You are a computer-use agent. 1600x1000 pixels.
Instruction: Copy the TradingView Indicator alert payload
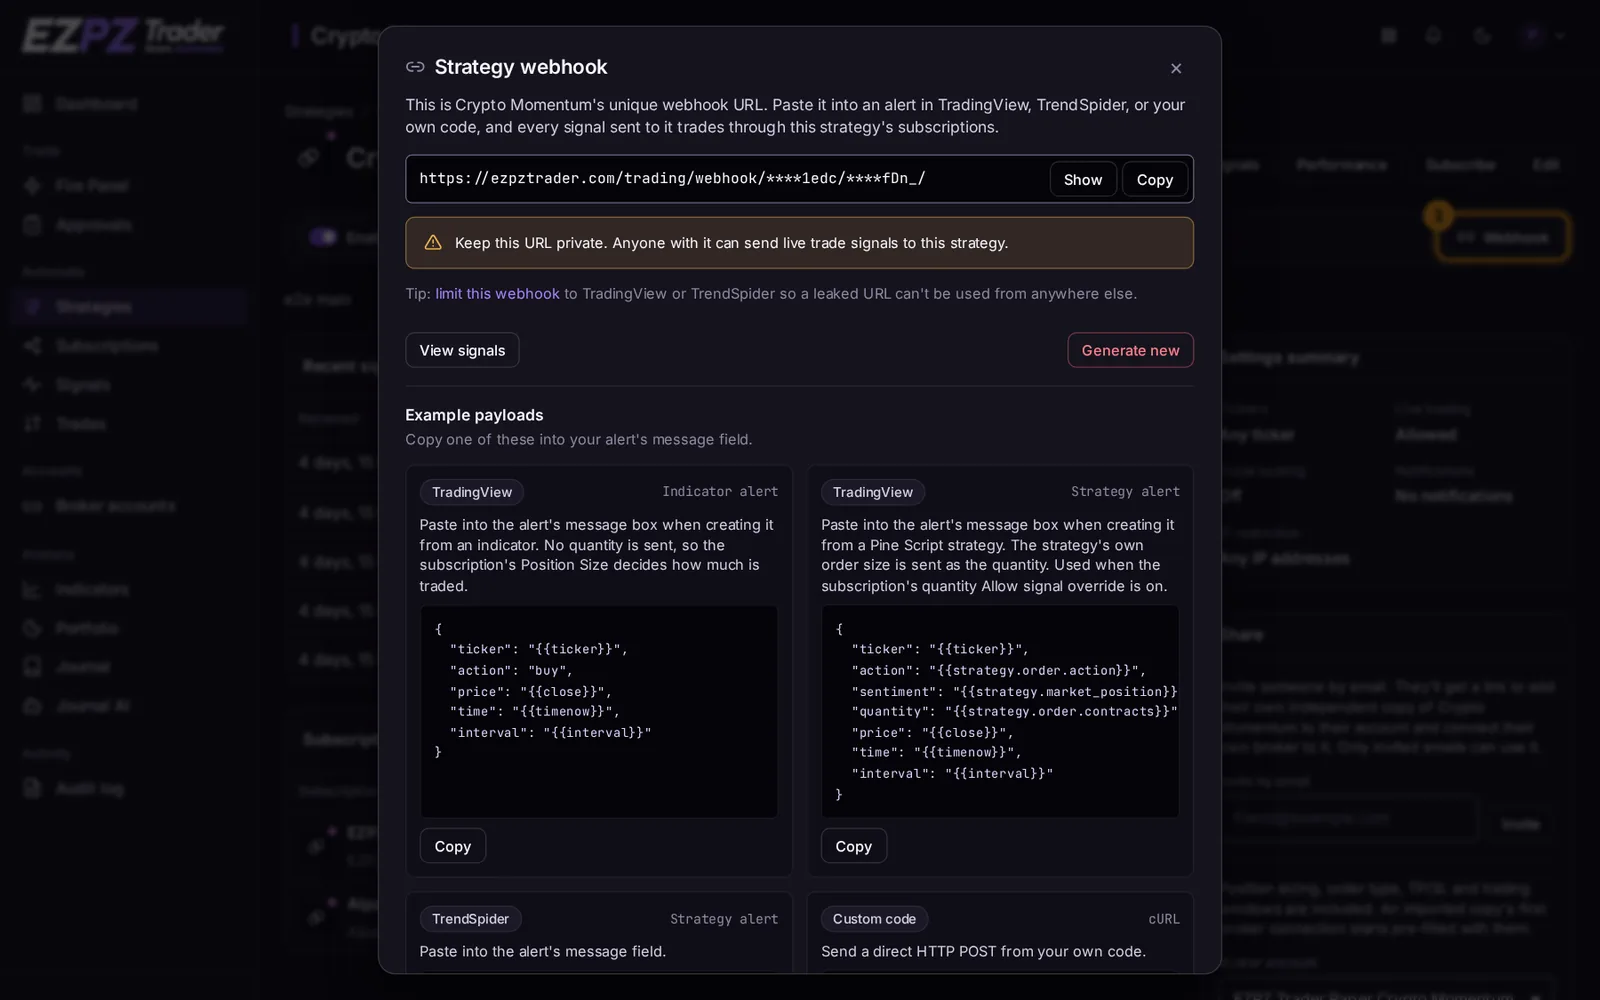[453, 846]
